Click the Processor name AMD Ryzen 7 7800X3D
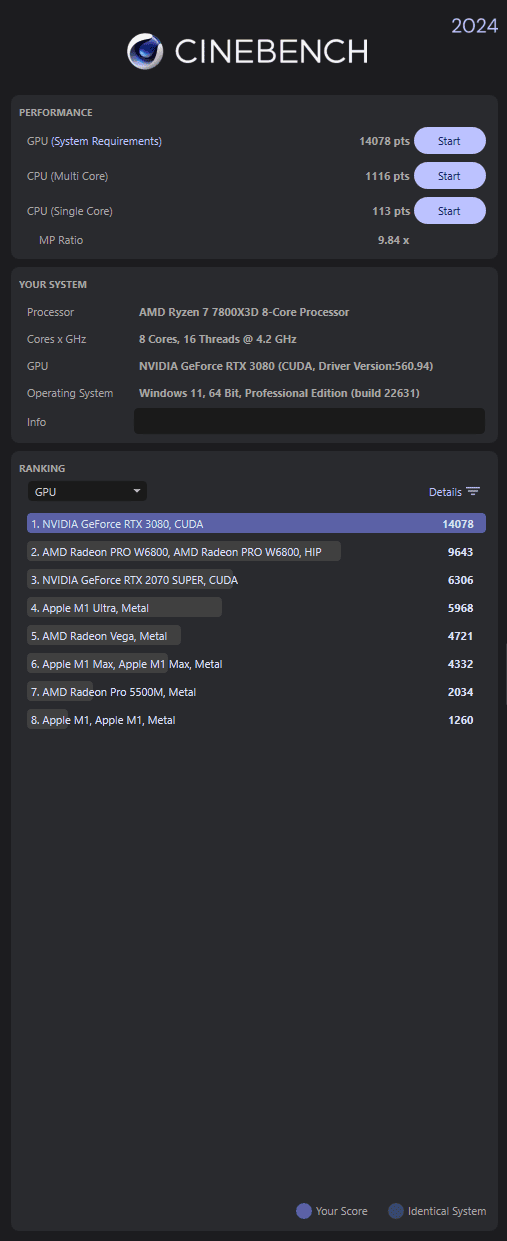Viewport: 507px width, 1241px height. click(244, 312)
